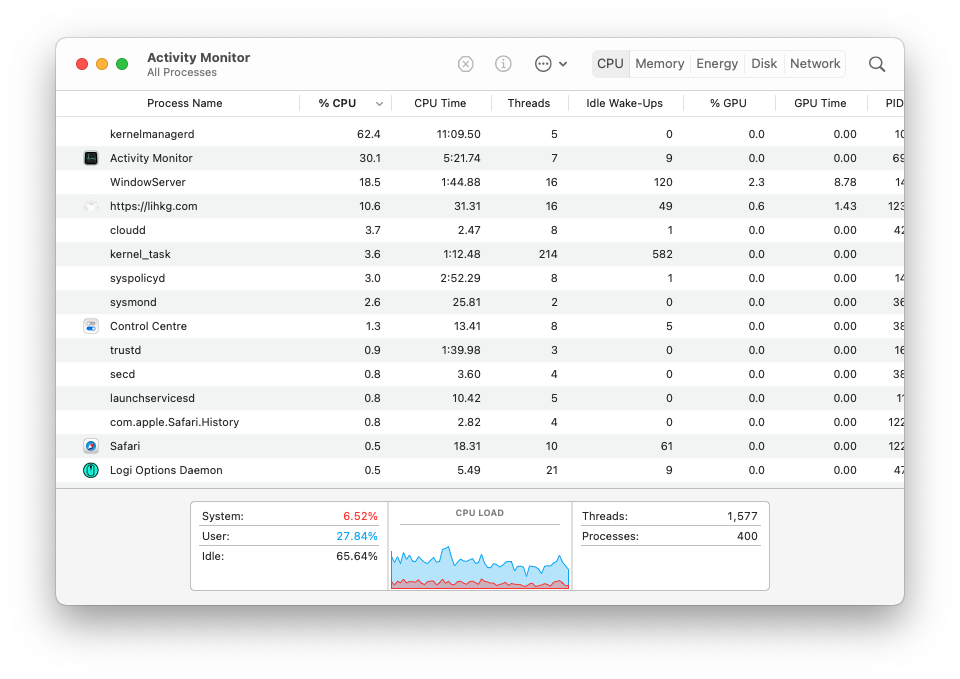The height and width of the screenshot is (679, 960).
Task: Open the process info (i) toolbar icon
Action: tap(503, 64)
